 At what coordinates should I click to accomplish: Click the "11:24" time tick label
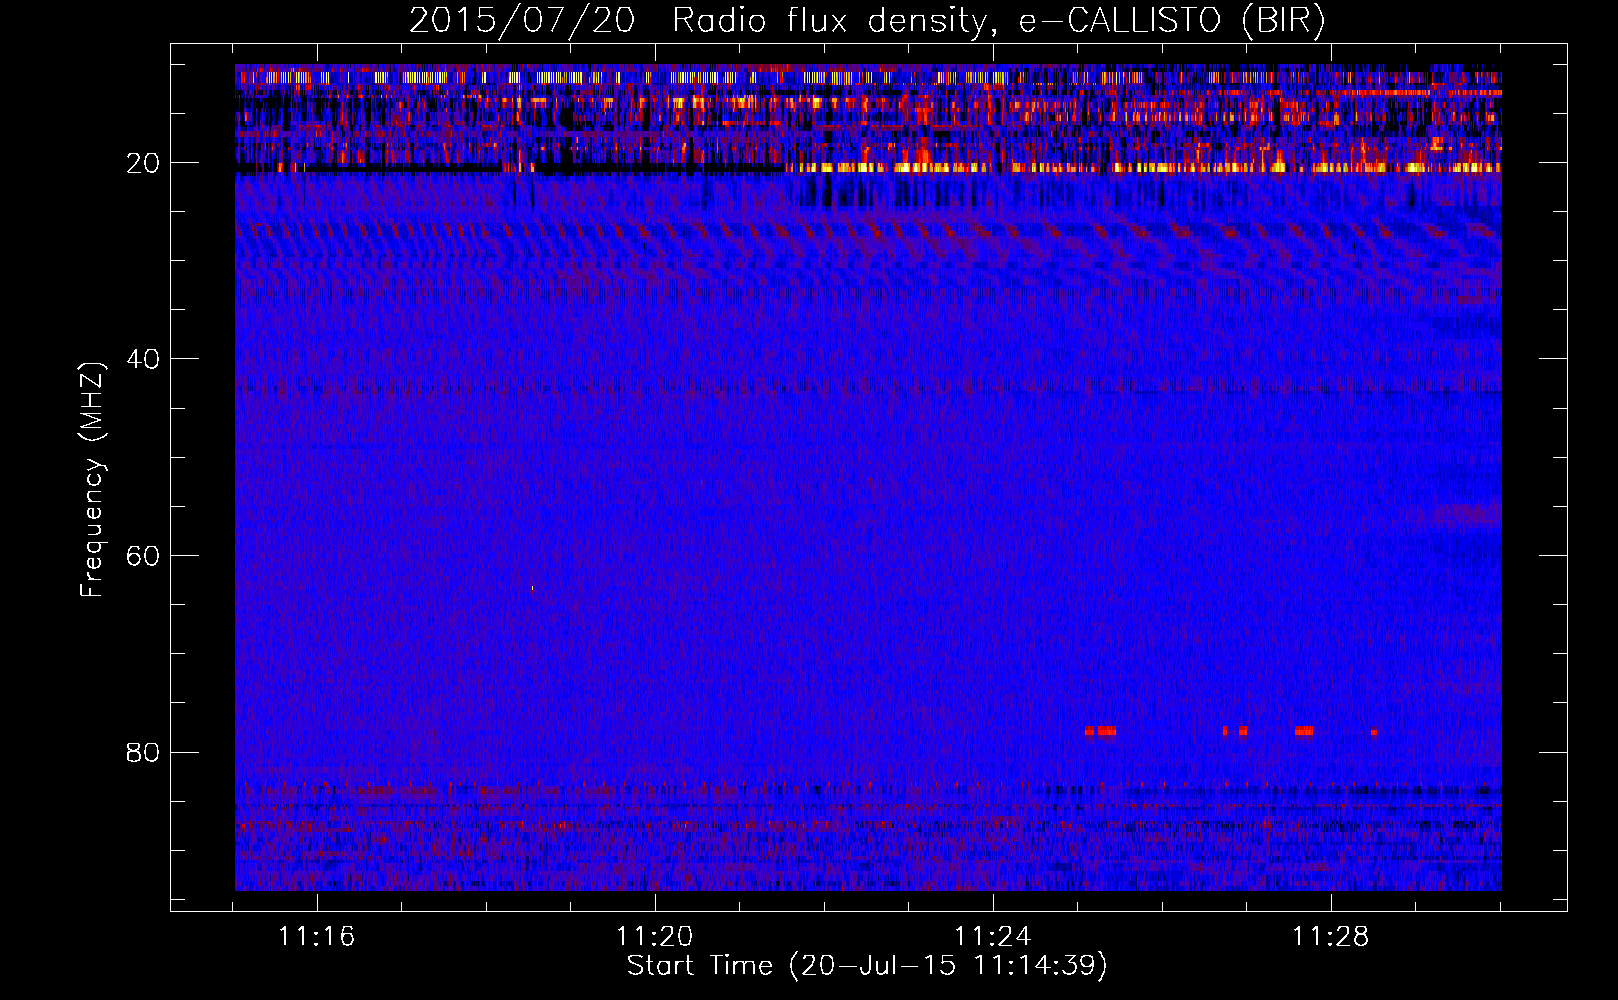tap(993, 937)
